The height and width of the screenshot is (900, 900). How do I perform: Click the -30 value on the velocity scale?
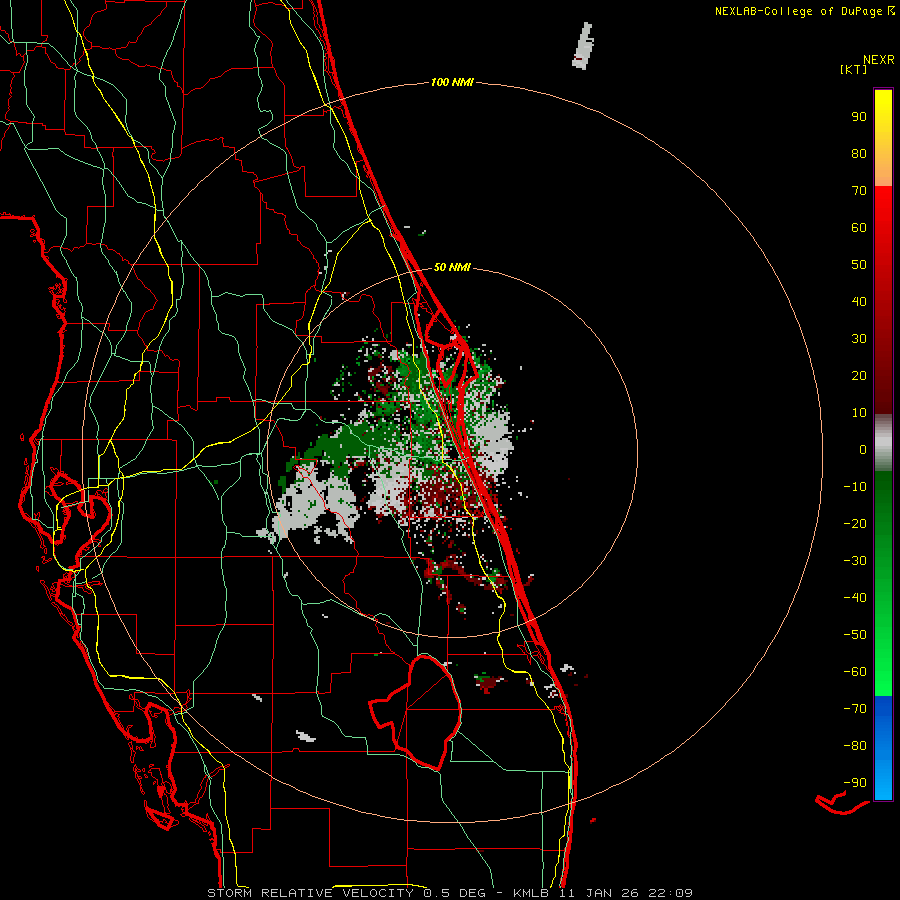click(855, 561)
